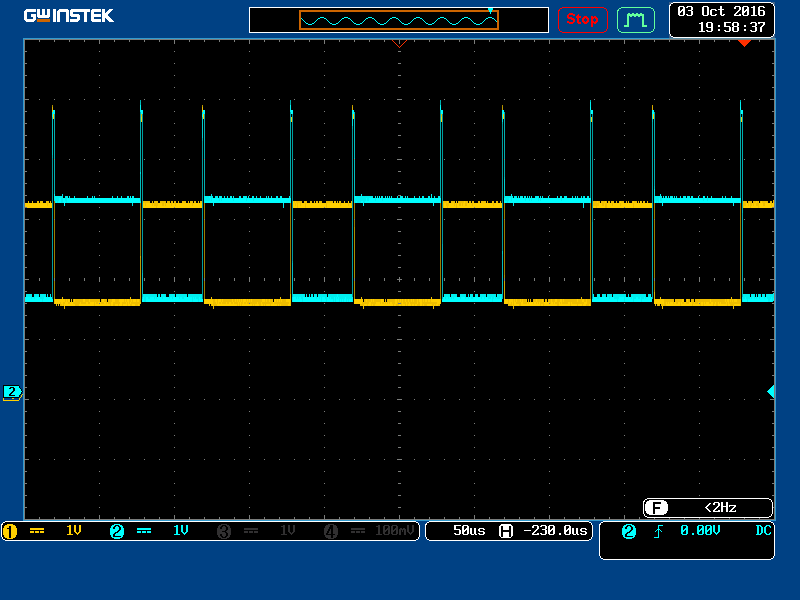The height and width of the screenshot is (600, 800).
Task: Click the 0.00V trigger level value
Action: [x=699, y=531]
